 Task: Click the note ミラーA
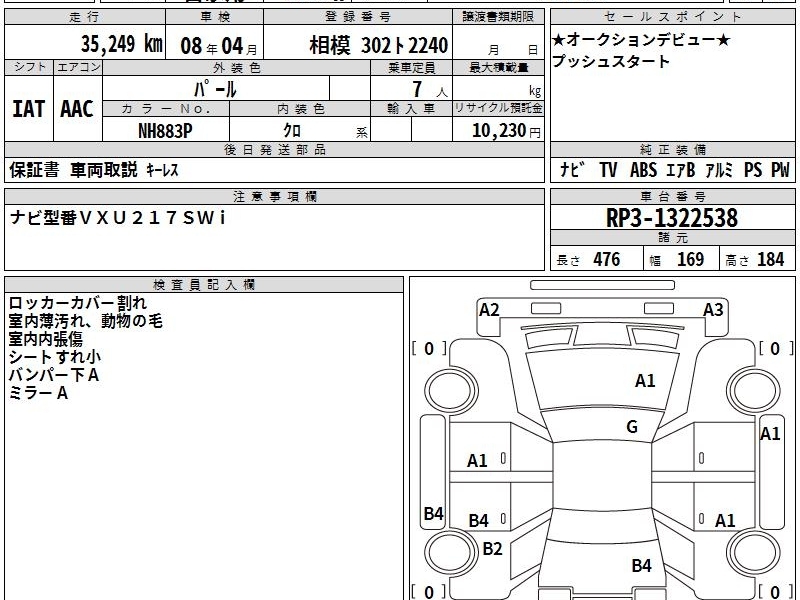tap(38, 393)
